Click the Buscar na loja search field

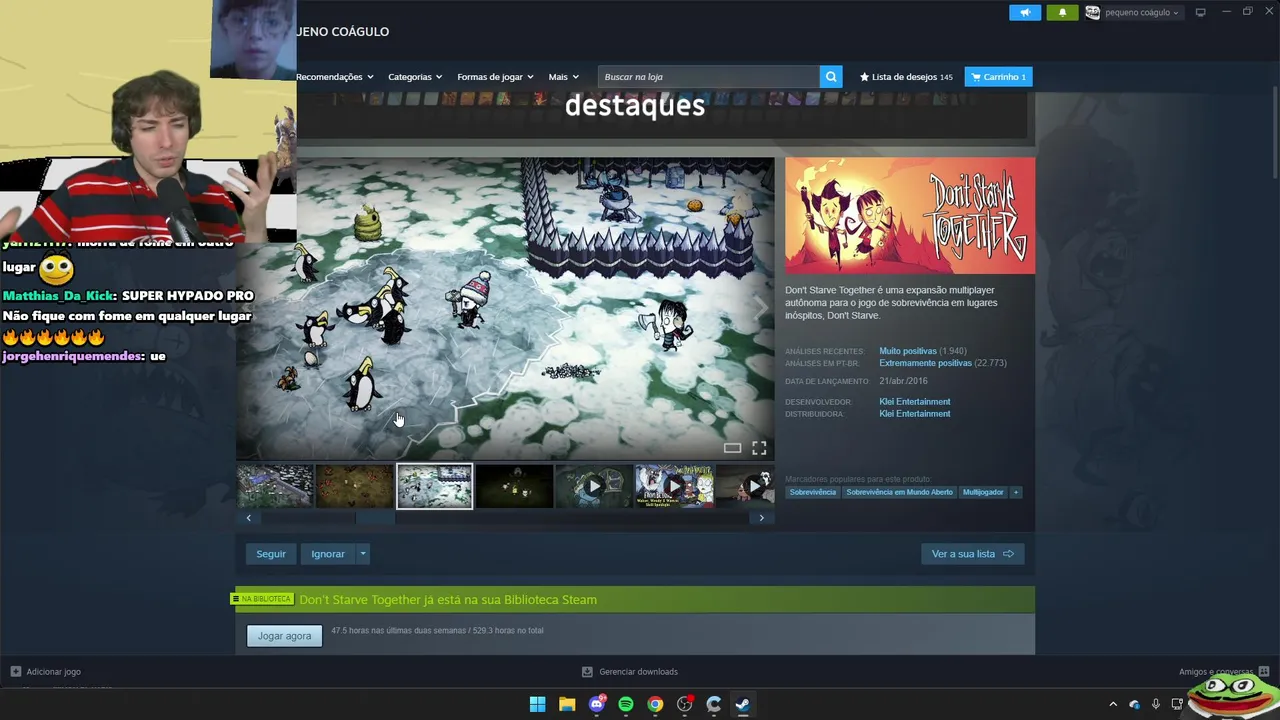tap(709, 77)
